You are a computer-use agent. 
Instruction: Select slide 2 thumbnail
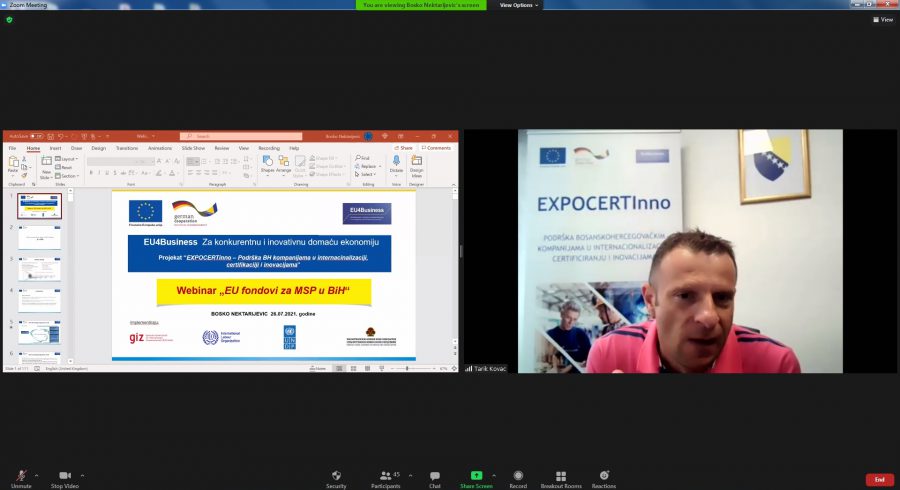(x=39, y=237)
